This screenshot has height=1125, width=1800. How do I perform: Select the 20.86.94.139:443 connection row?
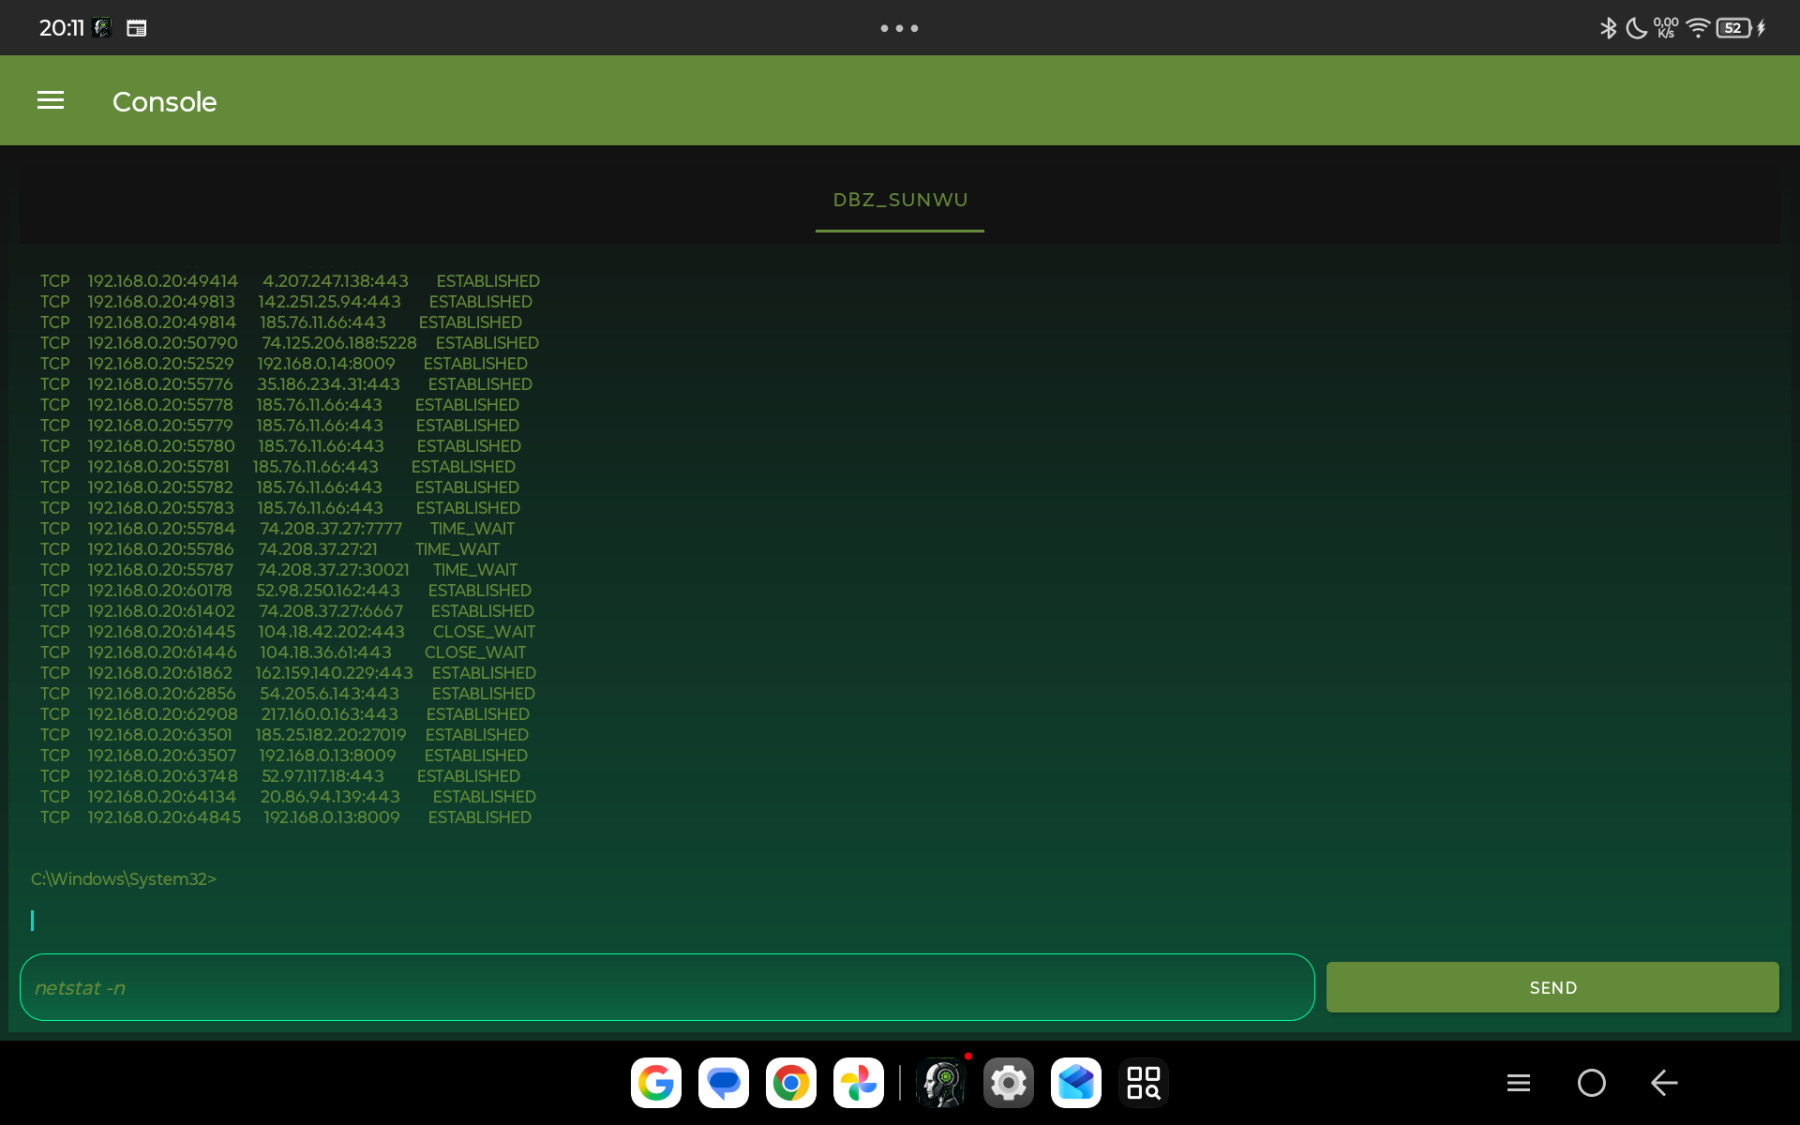[x=288, y=797]
